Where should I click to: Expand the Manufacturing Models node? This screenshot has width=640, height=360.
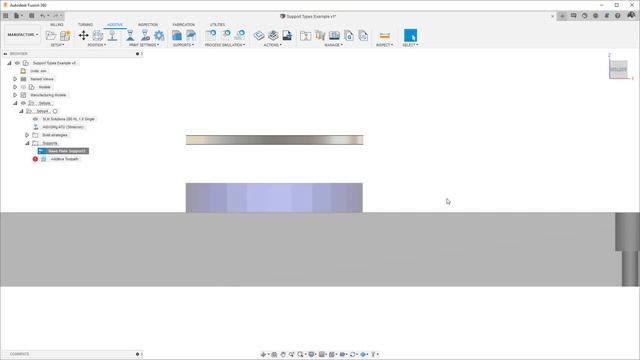pos(15,95)
